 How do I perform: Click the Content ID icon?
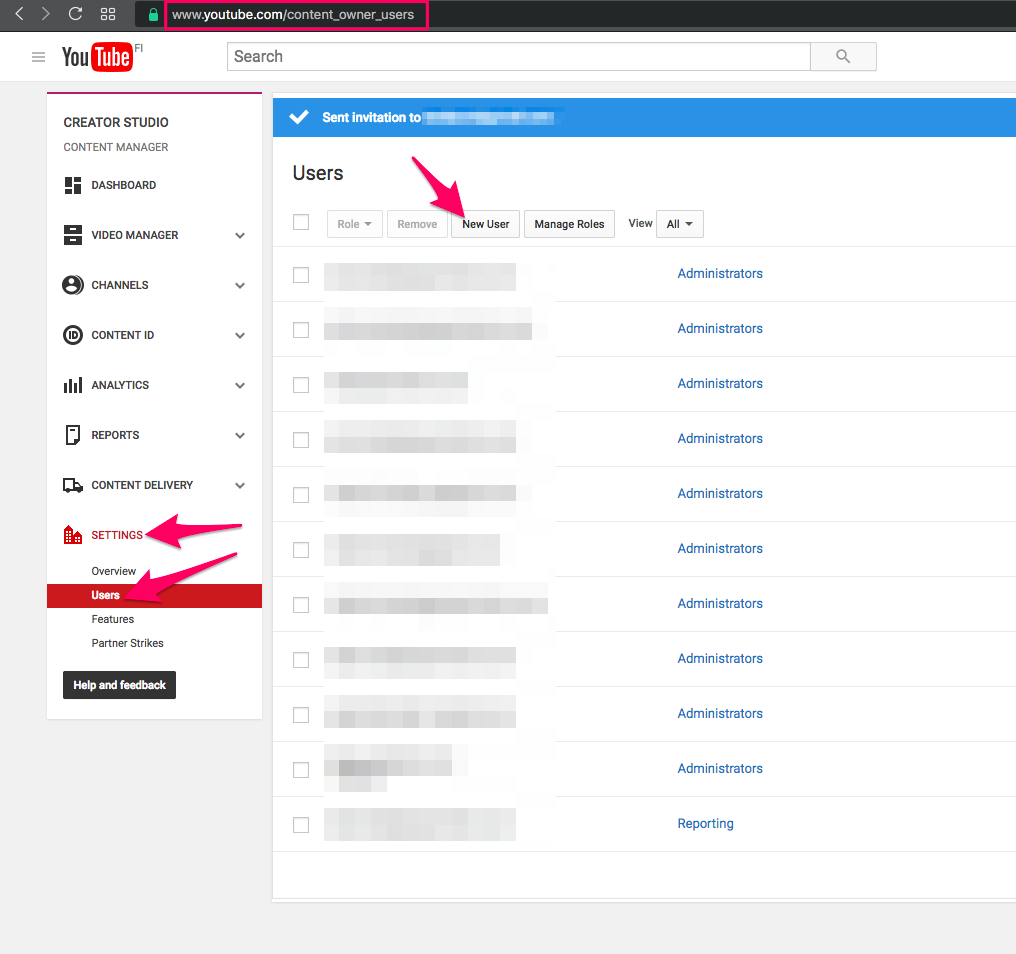pyautogui.click(x=73, y=335)
